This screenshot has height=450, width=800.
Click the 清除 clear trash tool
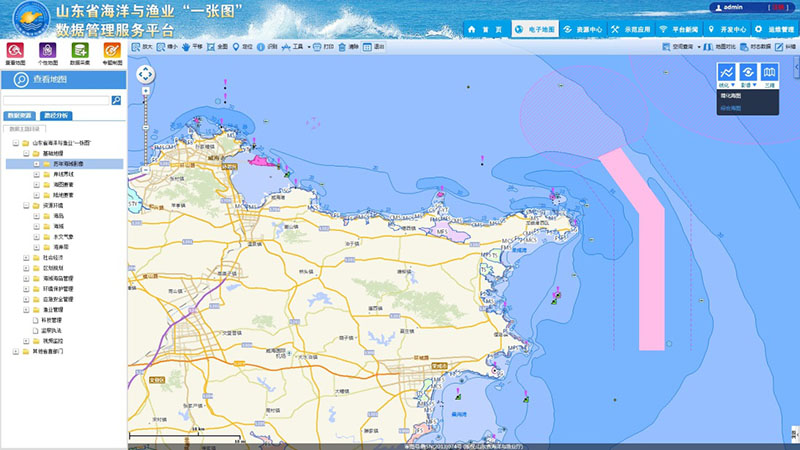coord(348,47)
